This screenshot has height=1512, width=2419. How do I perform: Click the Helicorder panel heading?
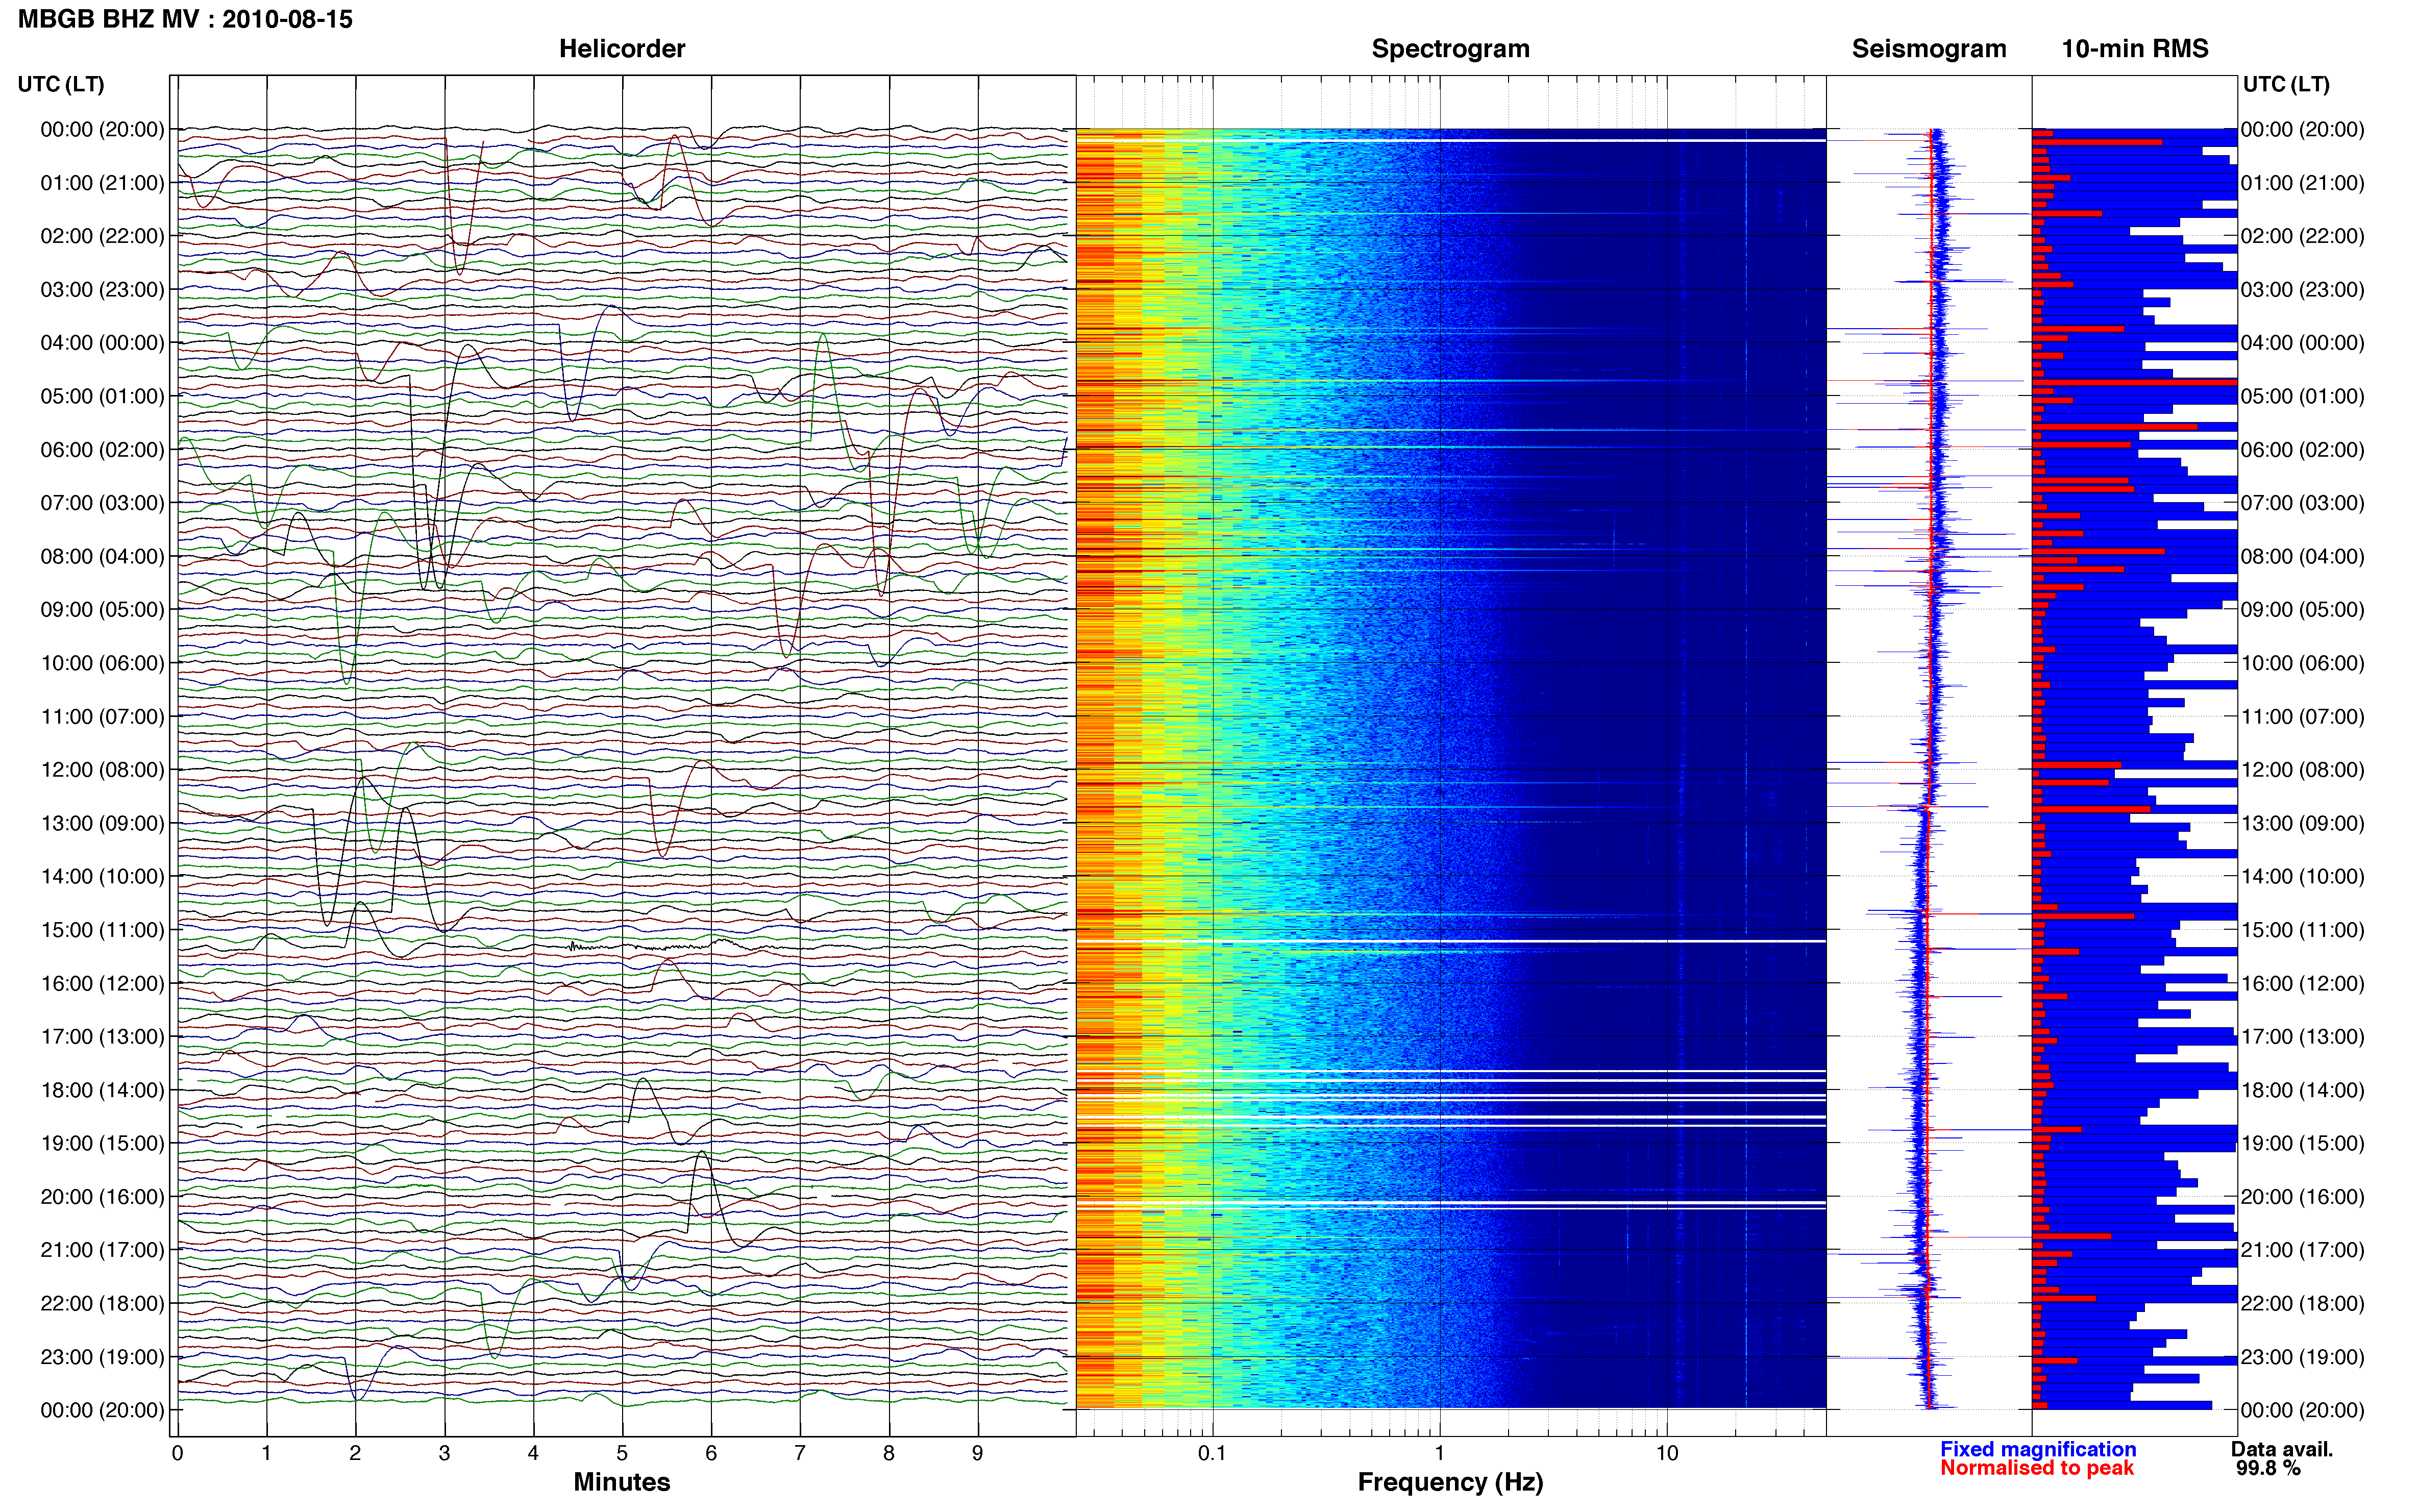(621, 49)
